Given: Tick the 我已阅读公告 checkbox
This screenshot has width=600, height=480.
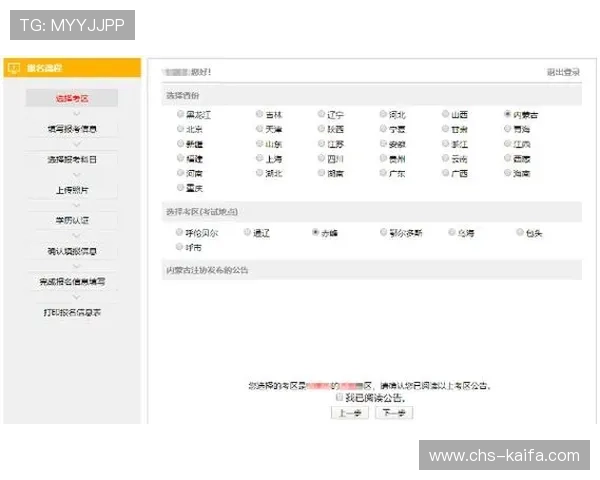Looking at the screenshot, I should pos(339,397).
